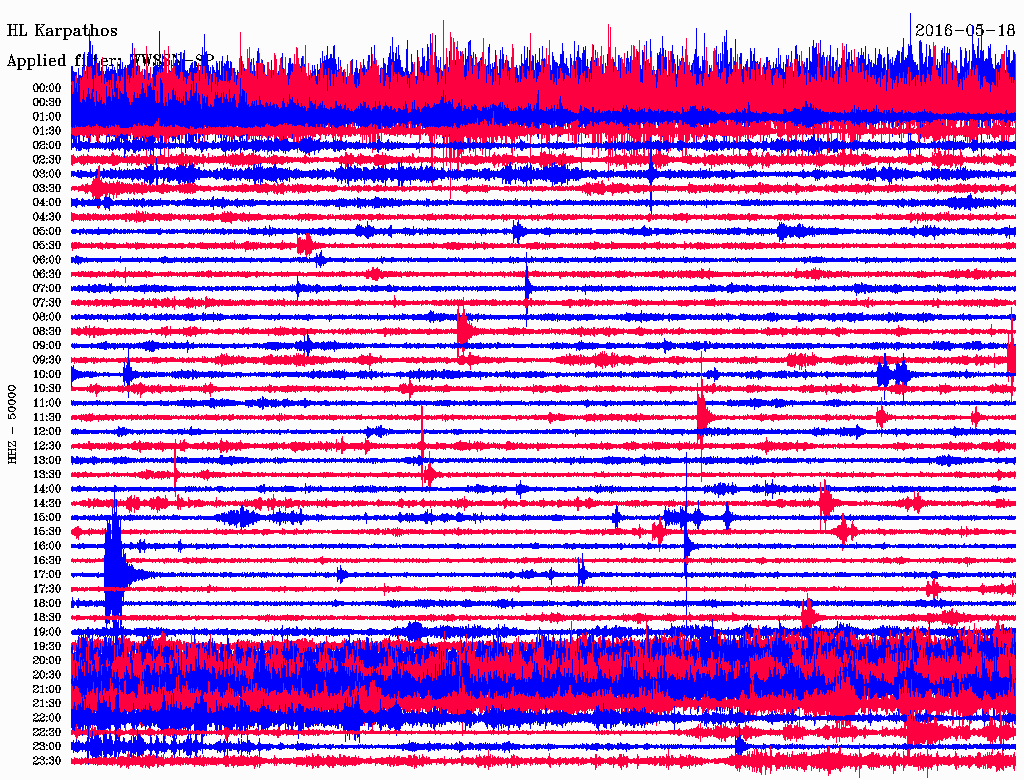Screen dimensions: 1024x780
Task: Select the 07:00 time label
Action: pyautogui.click(x=46, y=288)
